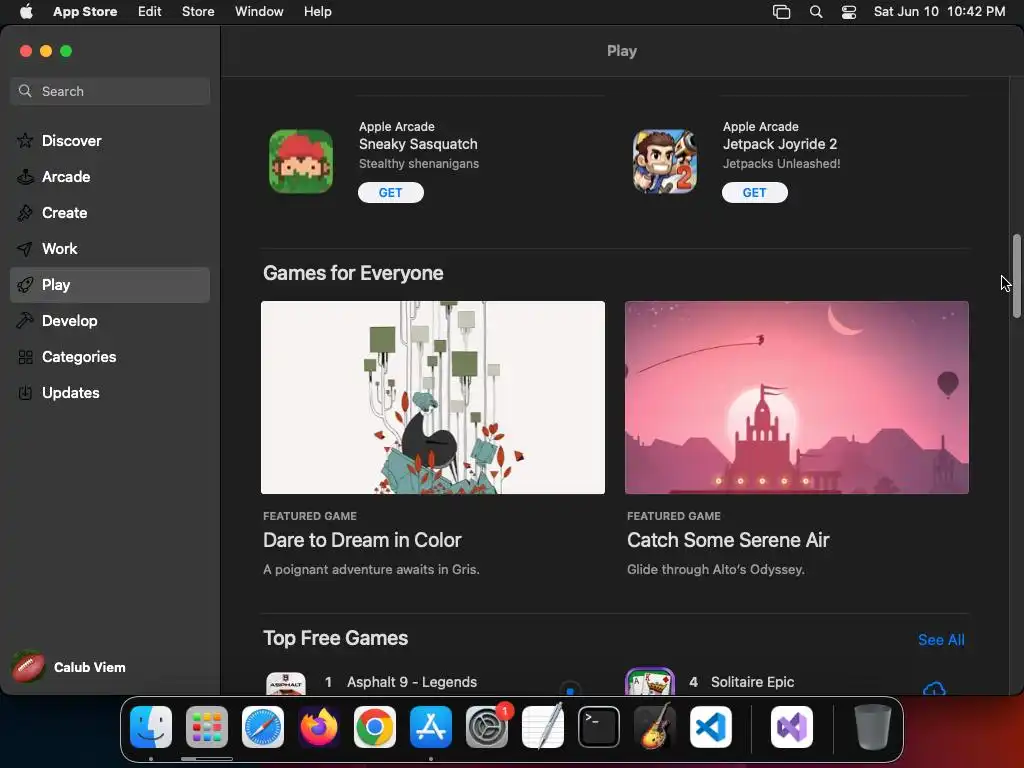
Task: Open Asphalt 9 - Legends app icon
Action: pyautogui.click(x=286, y=683)
